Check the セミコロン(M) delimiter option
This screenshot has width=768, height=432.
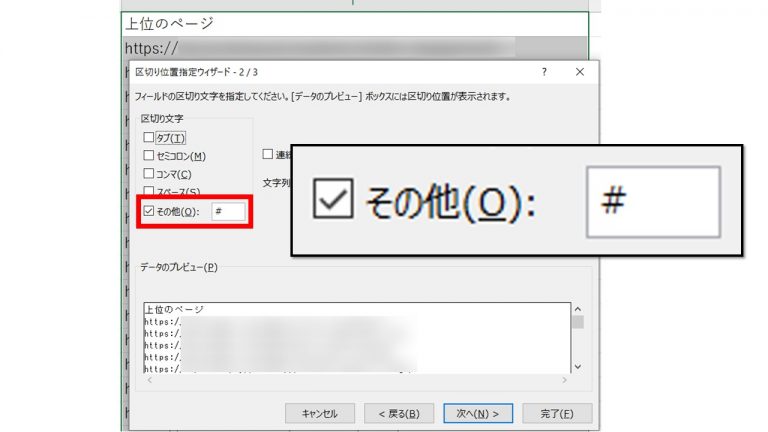coord(149,155)
